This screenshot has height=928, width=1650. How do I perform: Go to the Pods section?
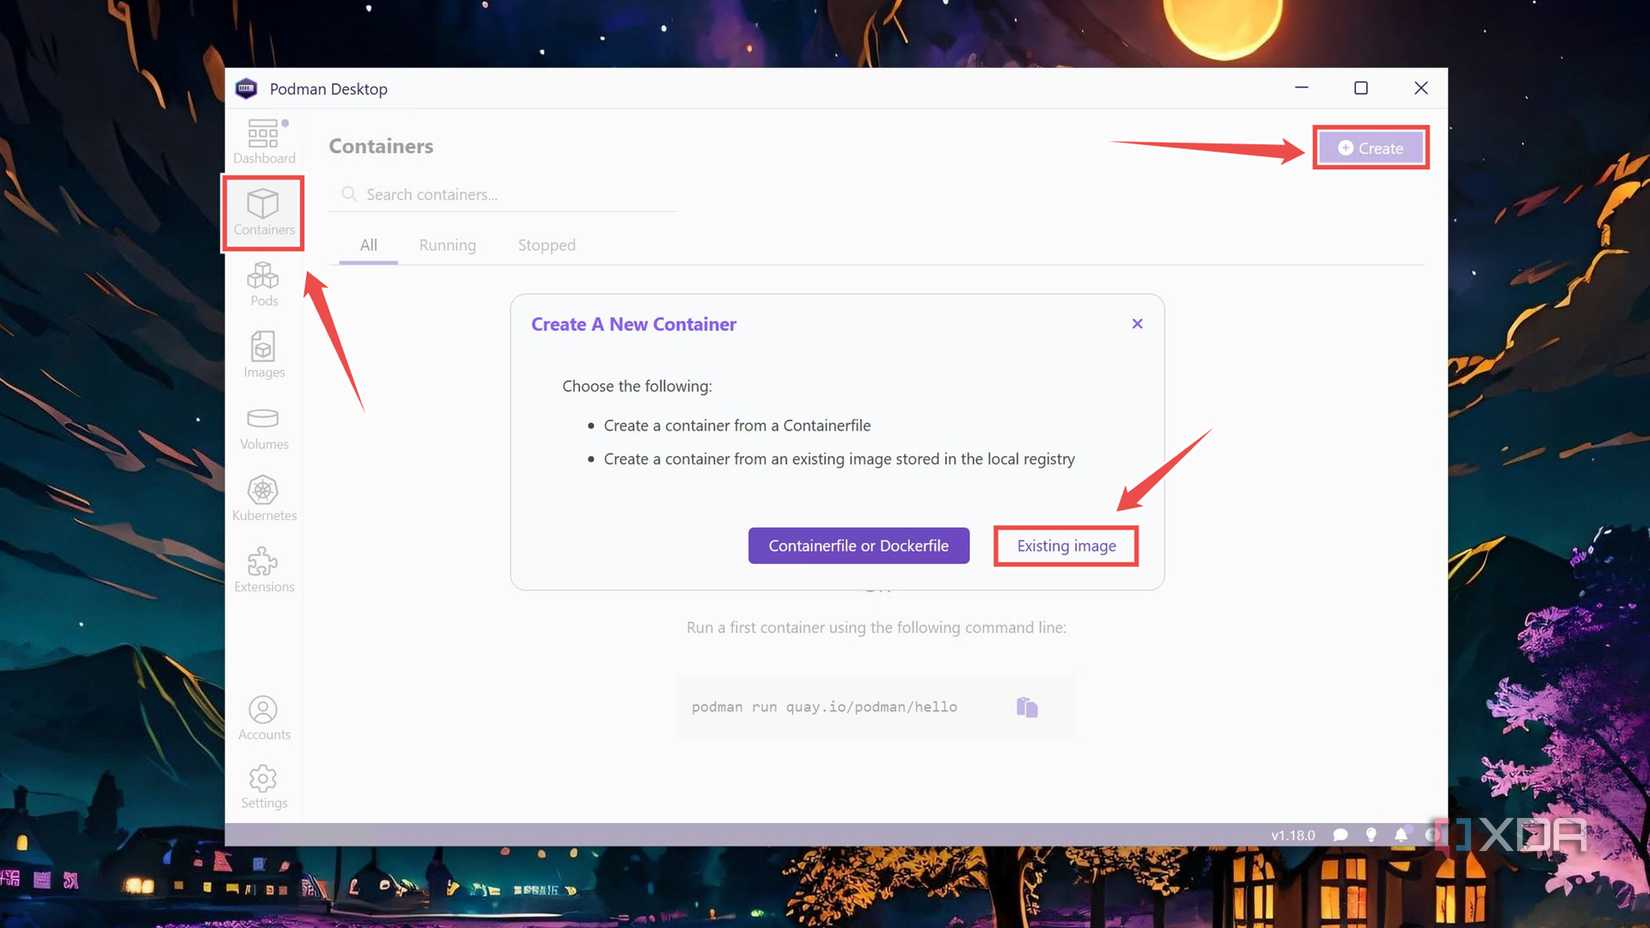pyautogui.click(x=264, y=284)
